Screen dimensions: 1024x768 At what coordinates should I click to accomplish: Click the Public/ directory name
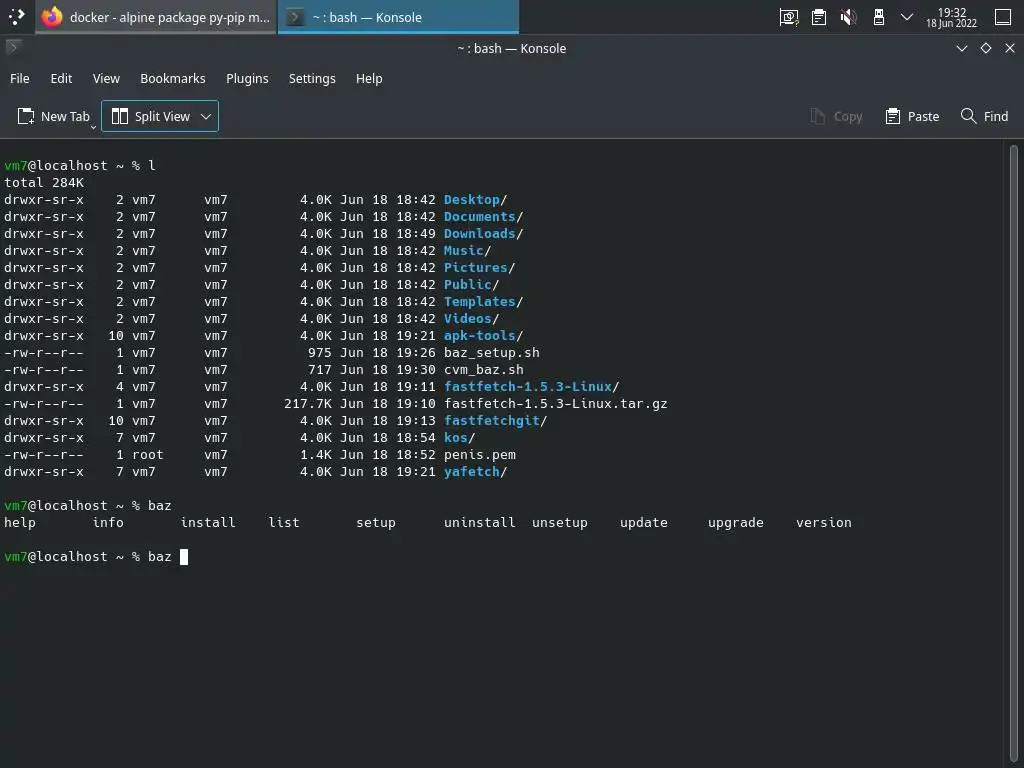point(472,285)
